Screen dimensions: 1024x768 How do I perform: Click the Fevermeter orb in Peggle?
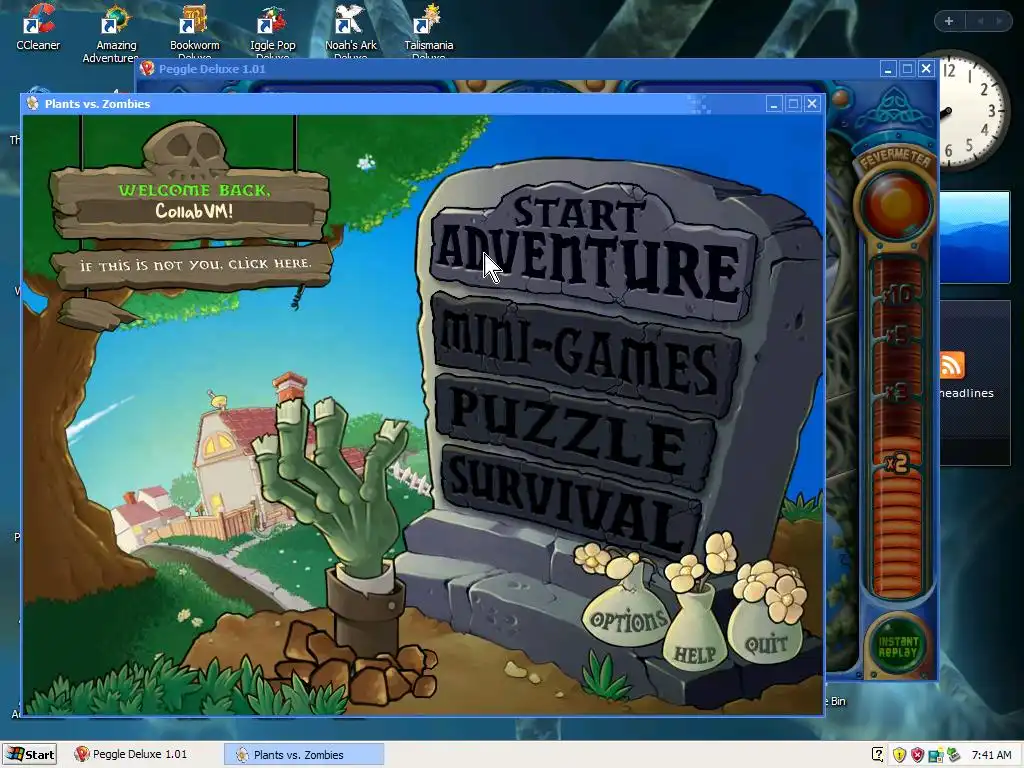896,204
